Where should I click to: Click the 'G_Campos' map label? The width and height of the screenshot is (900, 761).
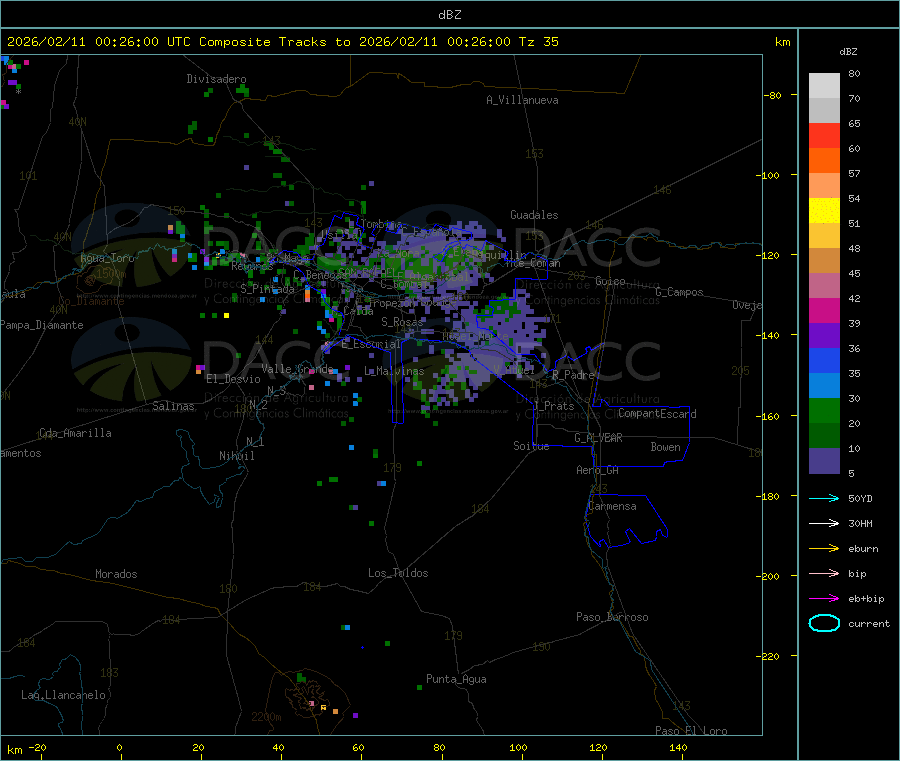pyautogui.click(x=679, y=292)
